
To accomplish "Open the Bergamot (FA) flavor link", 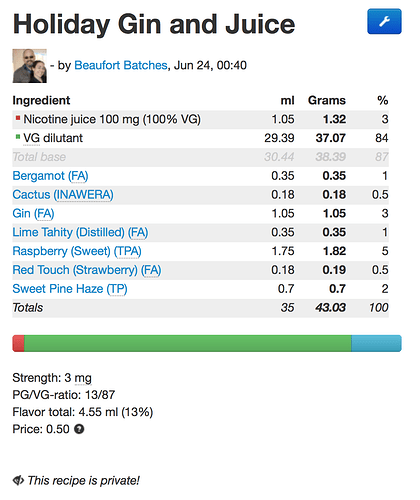I will point(50,176).
